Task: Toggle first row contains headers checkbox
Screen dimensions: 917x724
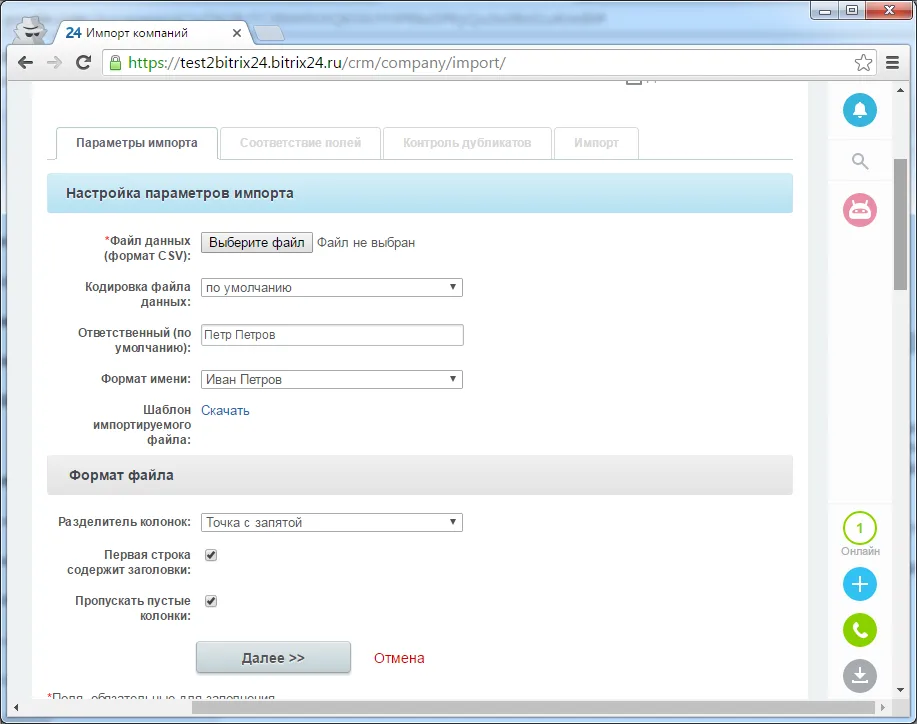Action: 211,555
